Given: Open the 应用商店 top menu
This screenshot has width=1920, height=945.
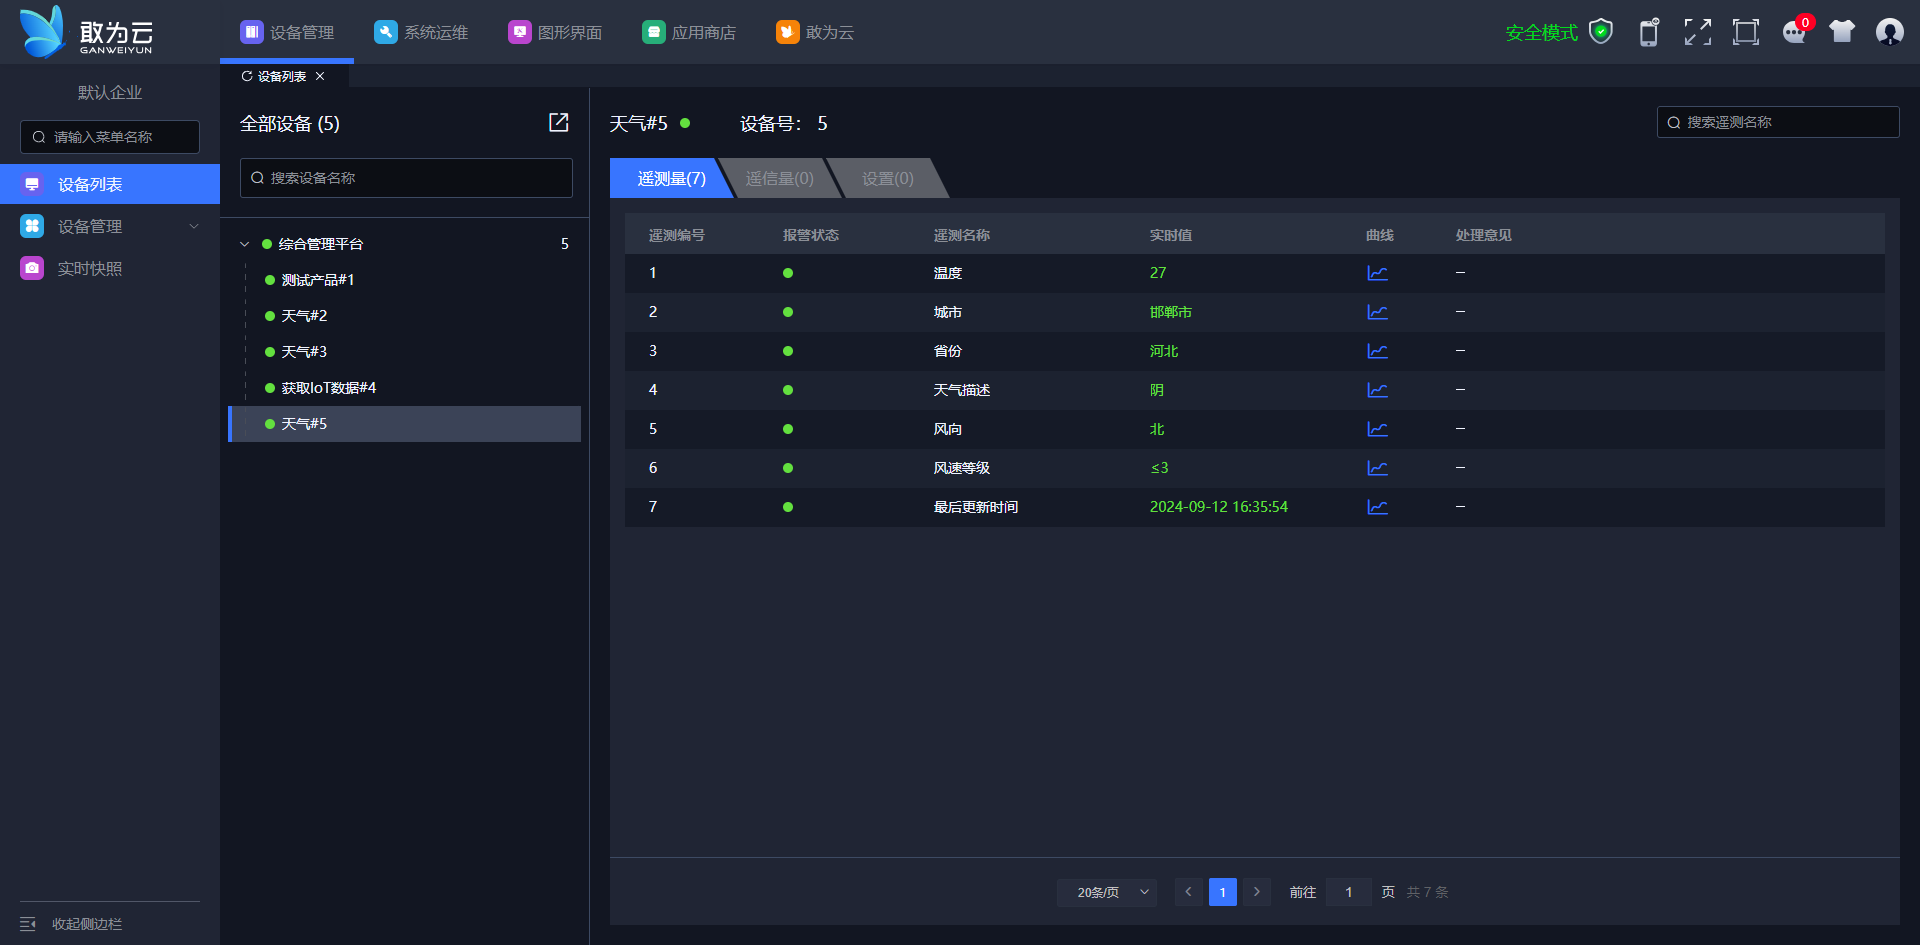Looking at the screenshot, I should (x=689, y=32).
